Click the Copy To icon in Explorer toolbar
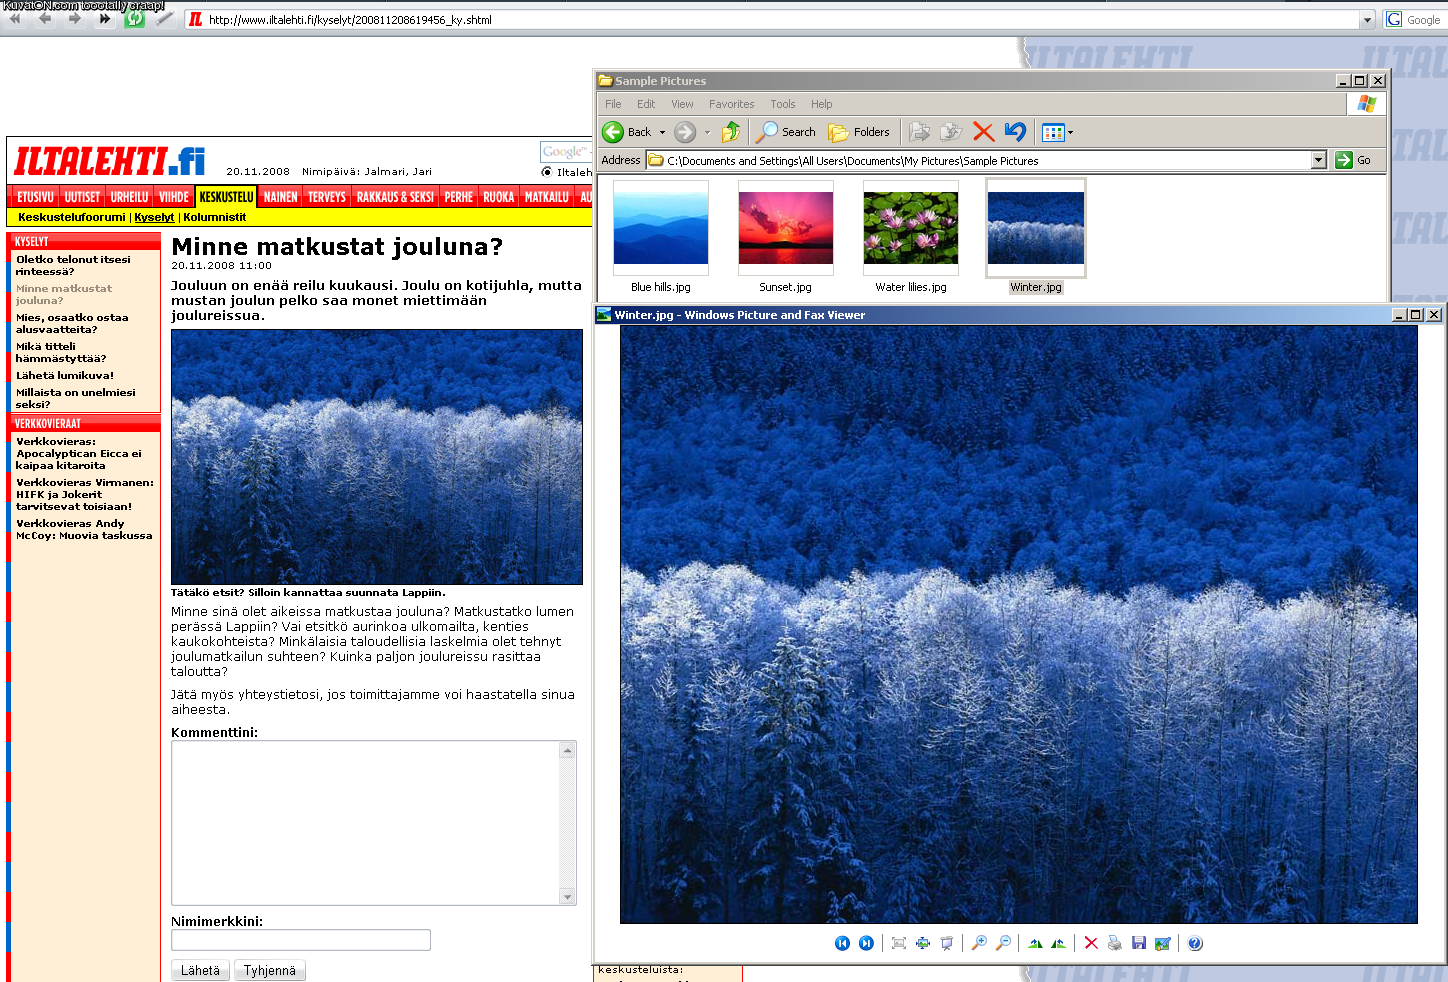Image resolution: width=1448 pixels, height=982 pixels. point(951,132)
